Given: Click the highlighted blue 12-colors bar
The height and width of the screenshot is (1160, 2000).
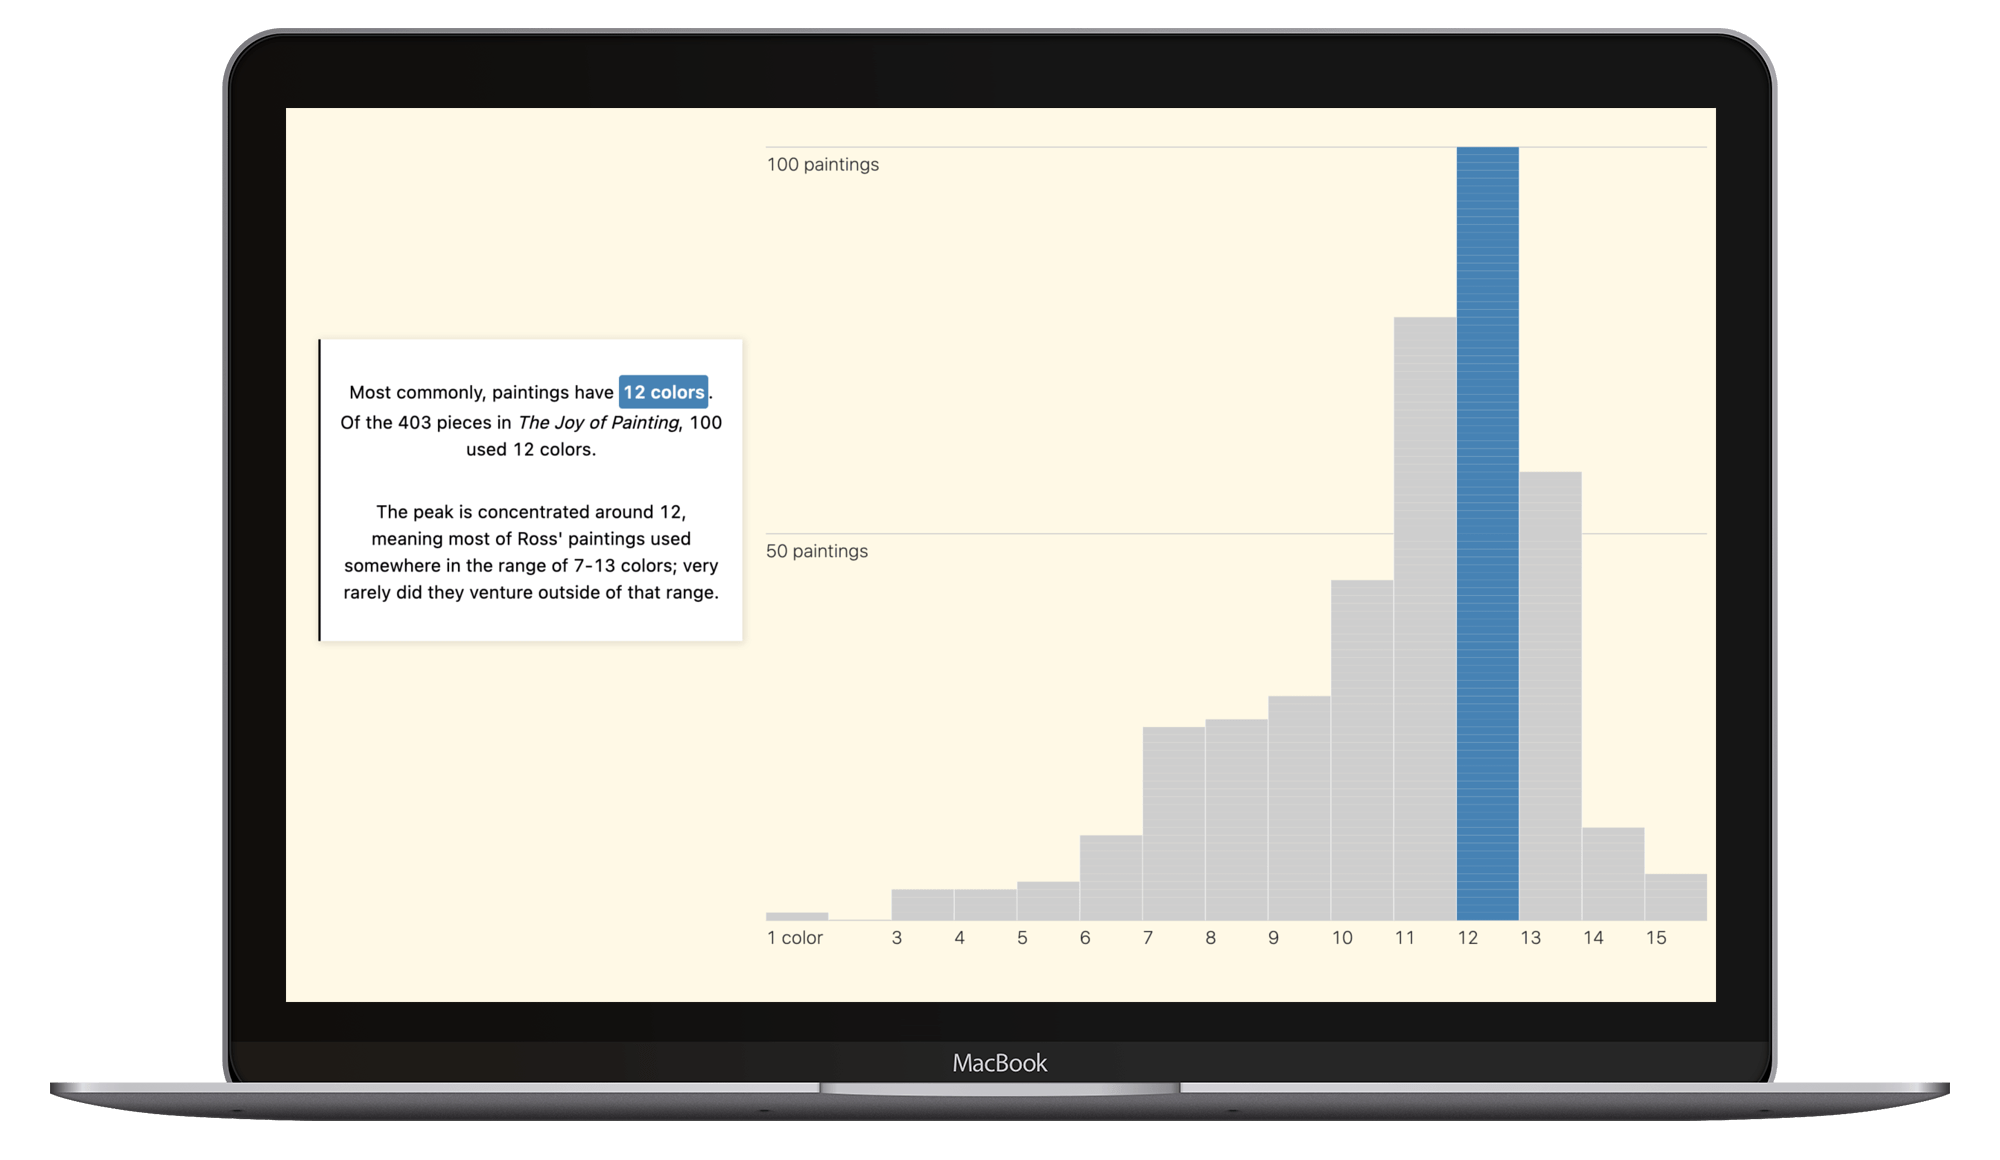Looking at the screenshot, I should tap(1487, 533).
